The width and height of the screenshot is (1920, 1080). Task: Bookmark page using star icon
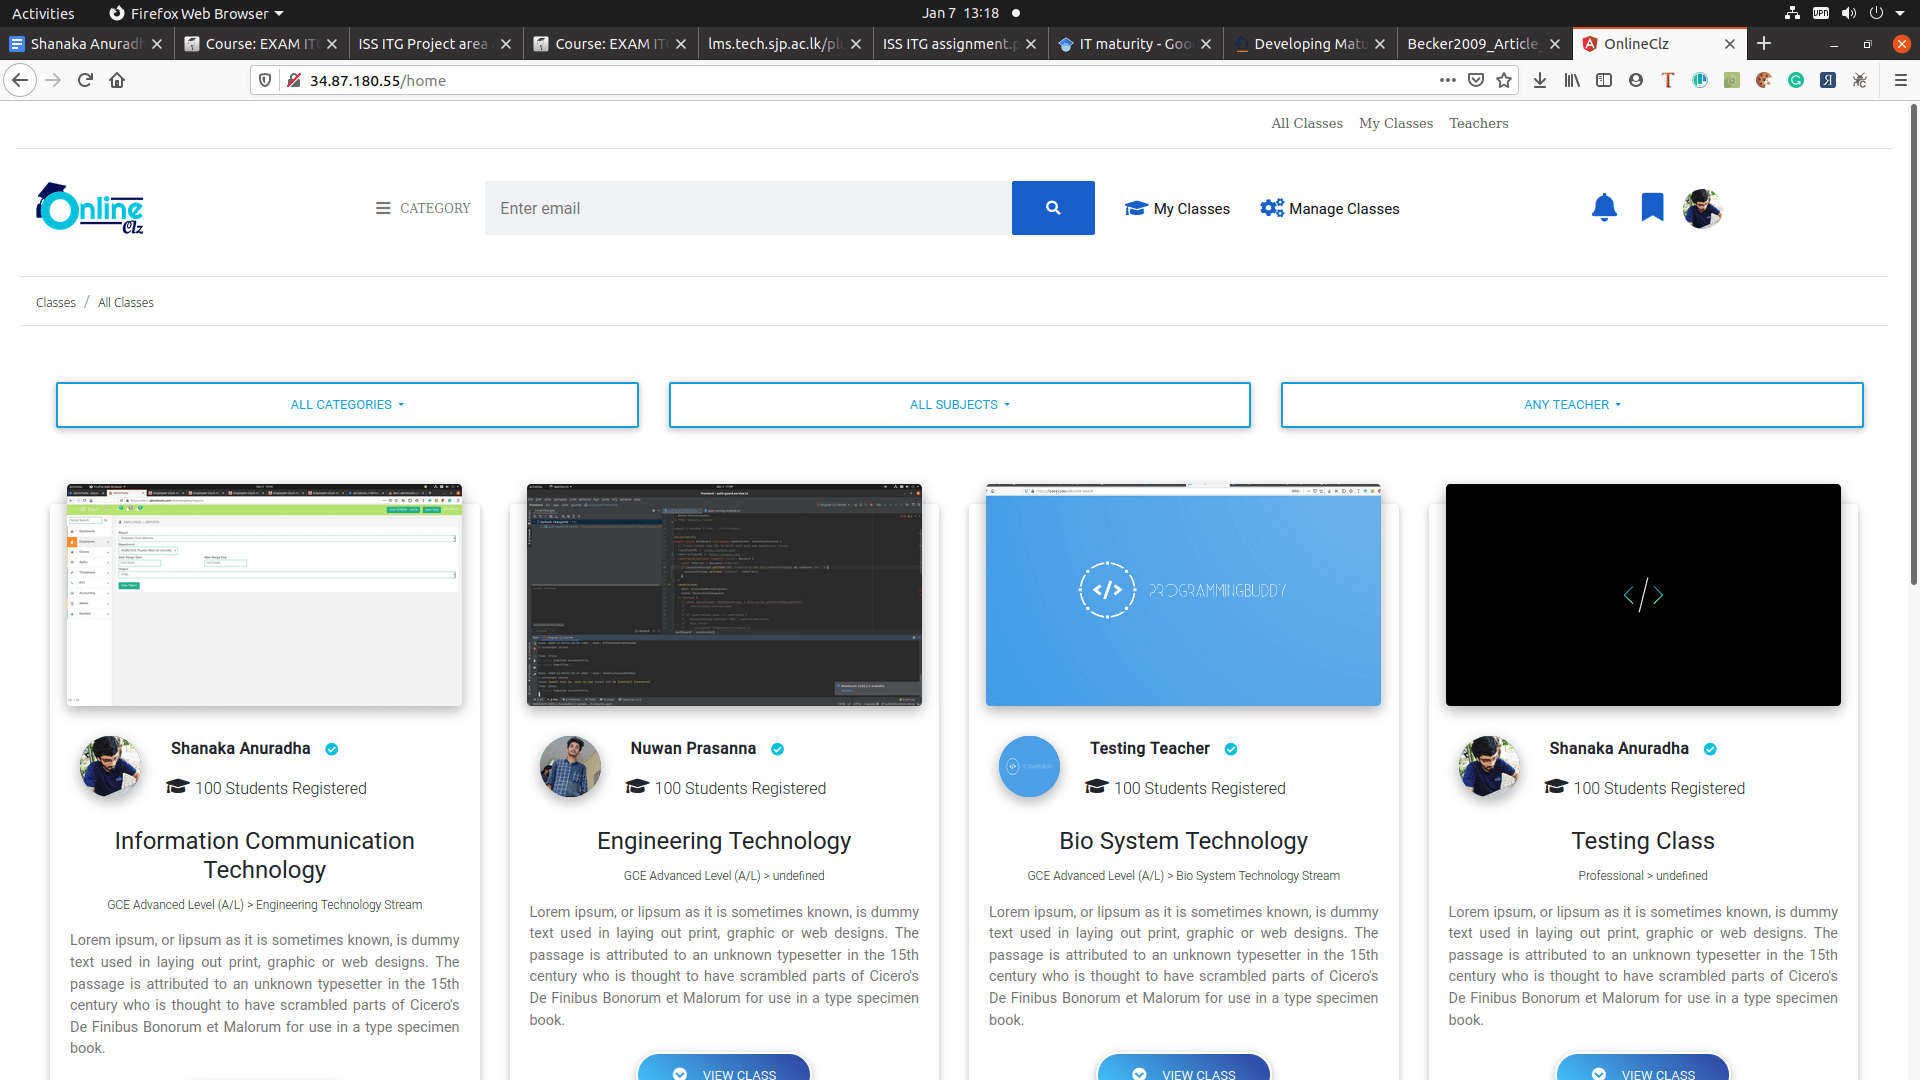click(x=1504, y=80)
